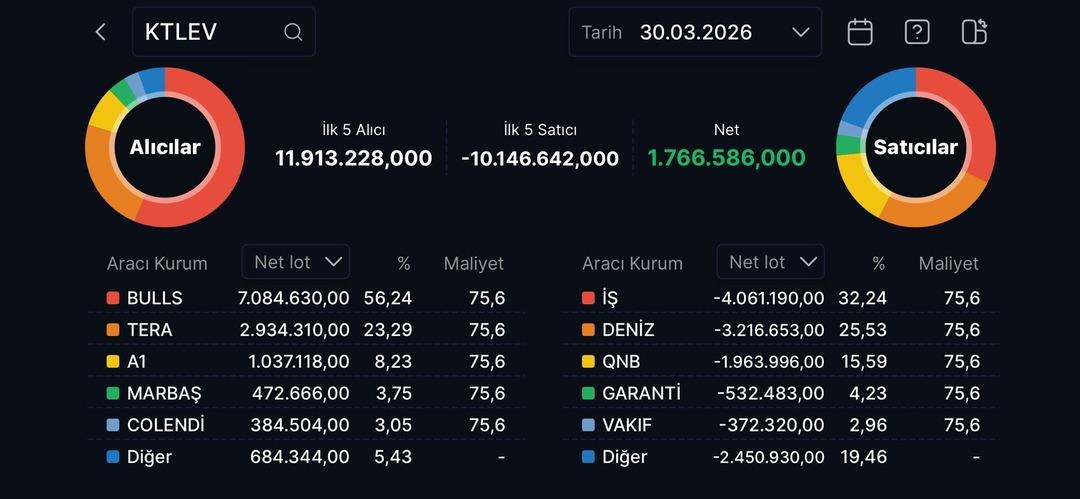
Task: Click the green Net total value
Action: point(726,158)
